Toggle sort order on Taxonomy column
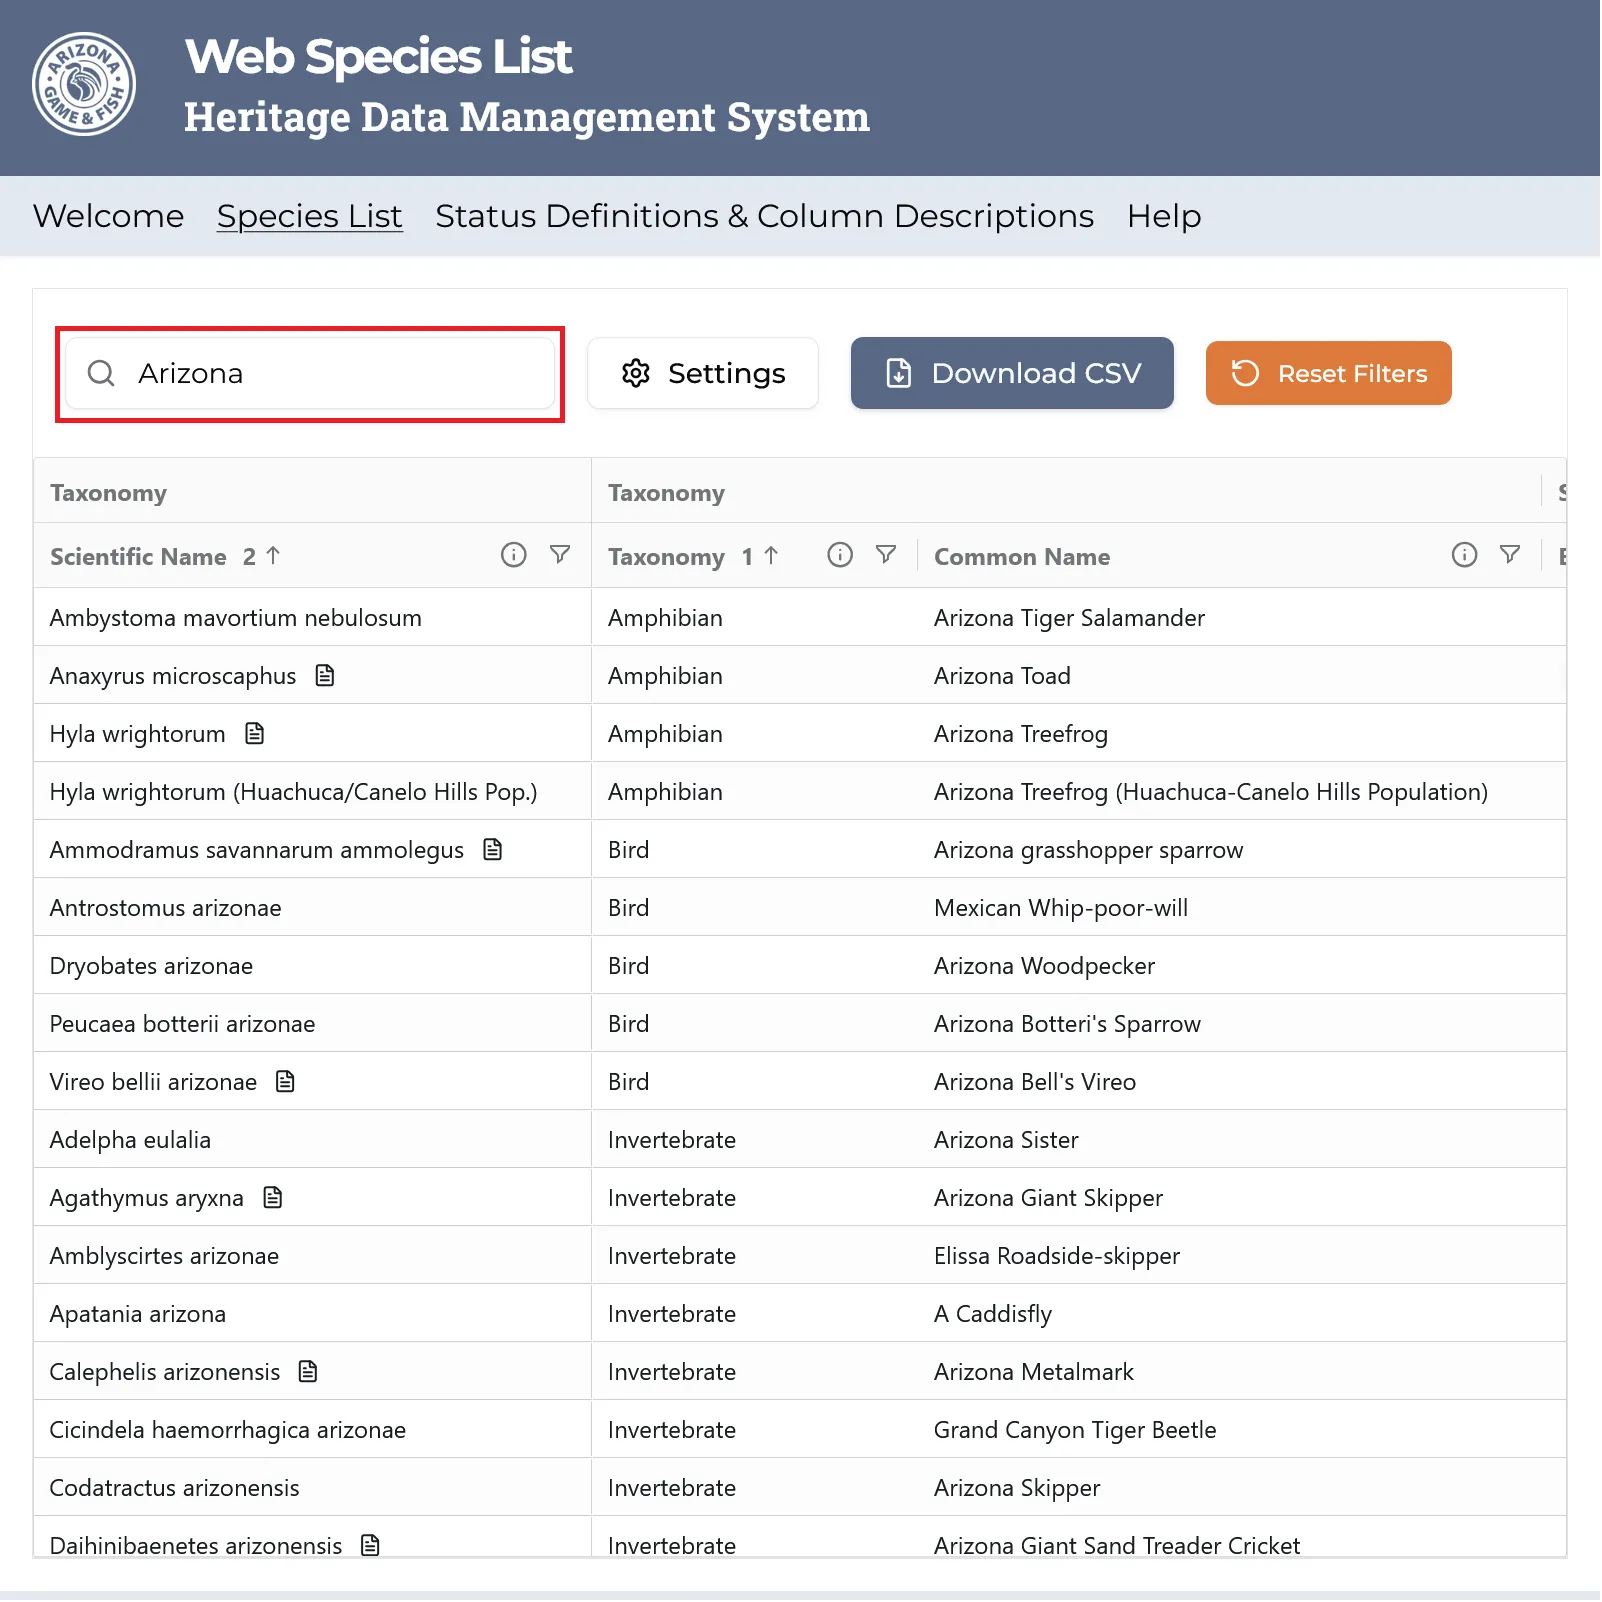Viewport: 1602px width, 1602px height. 770,556
